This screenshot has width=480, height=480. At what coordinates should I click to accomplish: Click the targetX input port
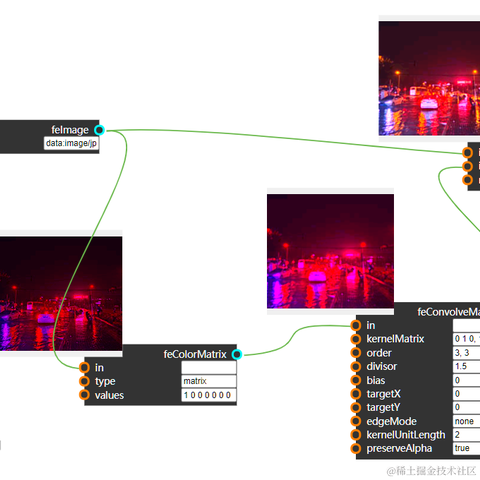[356, 394]
